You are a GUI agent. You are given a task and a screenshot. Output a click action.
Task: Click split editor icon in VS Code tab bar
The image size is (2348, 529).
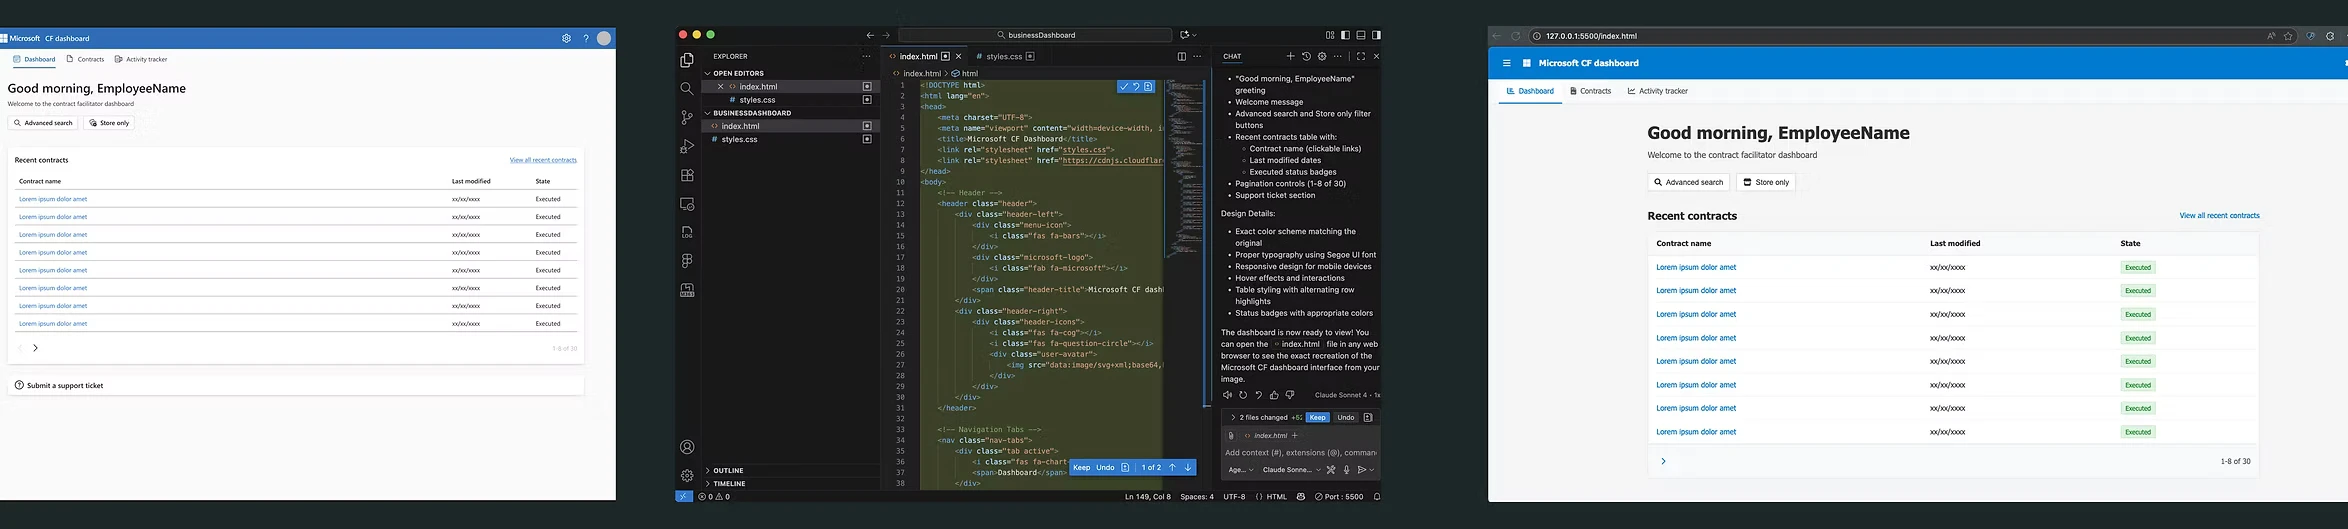pyautogui.click(x=1181, y=56)
